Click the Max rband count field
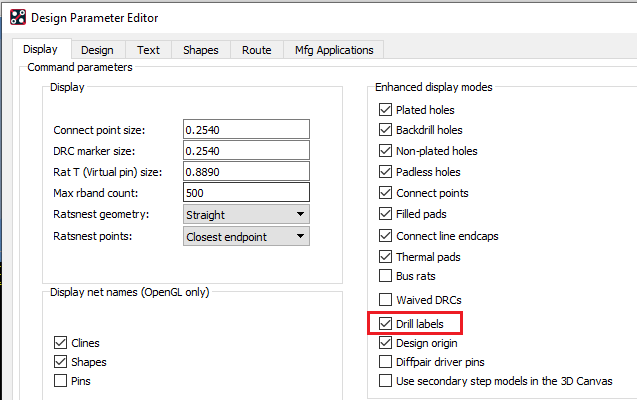This screenshot has height=400, width=637. point(246,192)
